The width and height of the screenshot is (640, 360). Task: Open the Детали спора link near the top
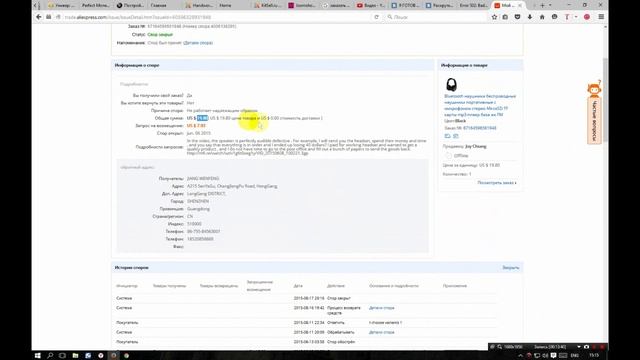pos(198,43)
